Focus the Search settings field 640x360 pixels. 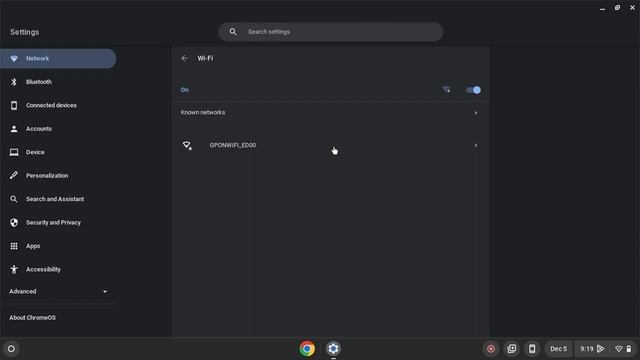[331, 32]
